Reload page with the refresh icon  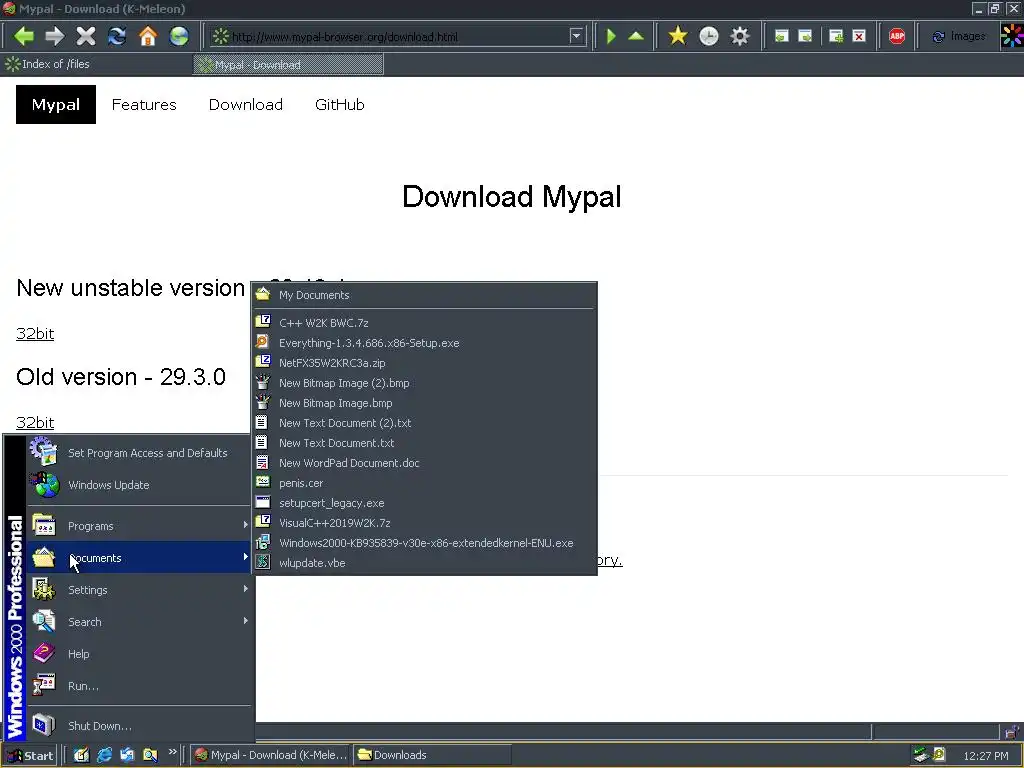coord(117,36)
